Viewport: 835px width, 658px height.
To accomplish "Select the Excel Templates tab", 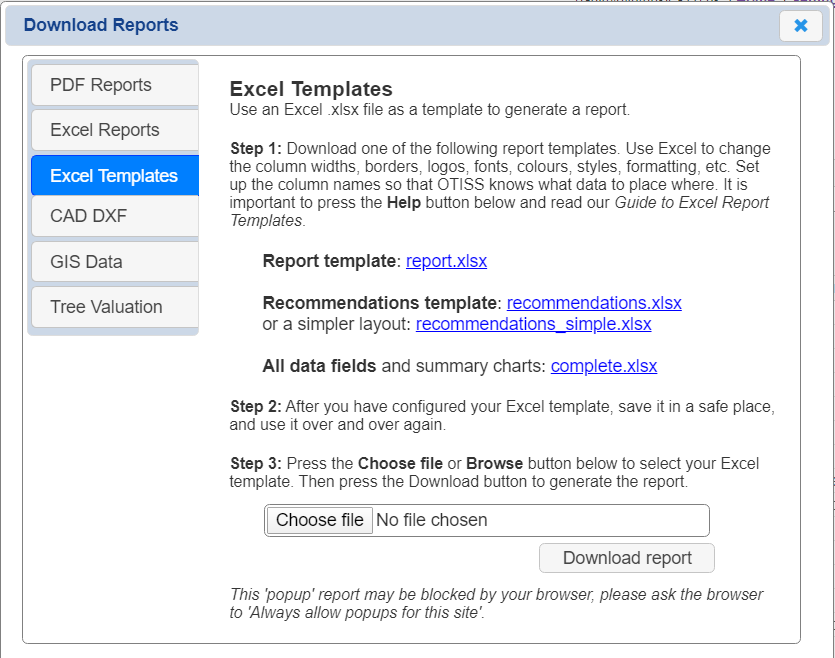I will [113, 174].
